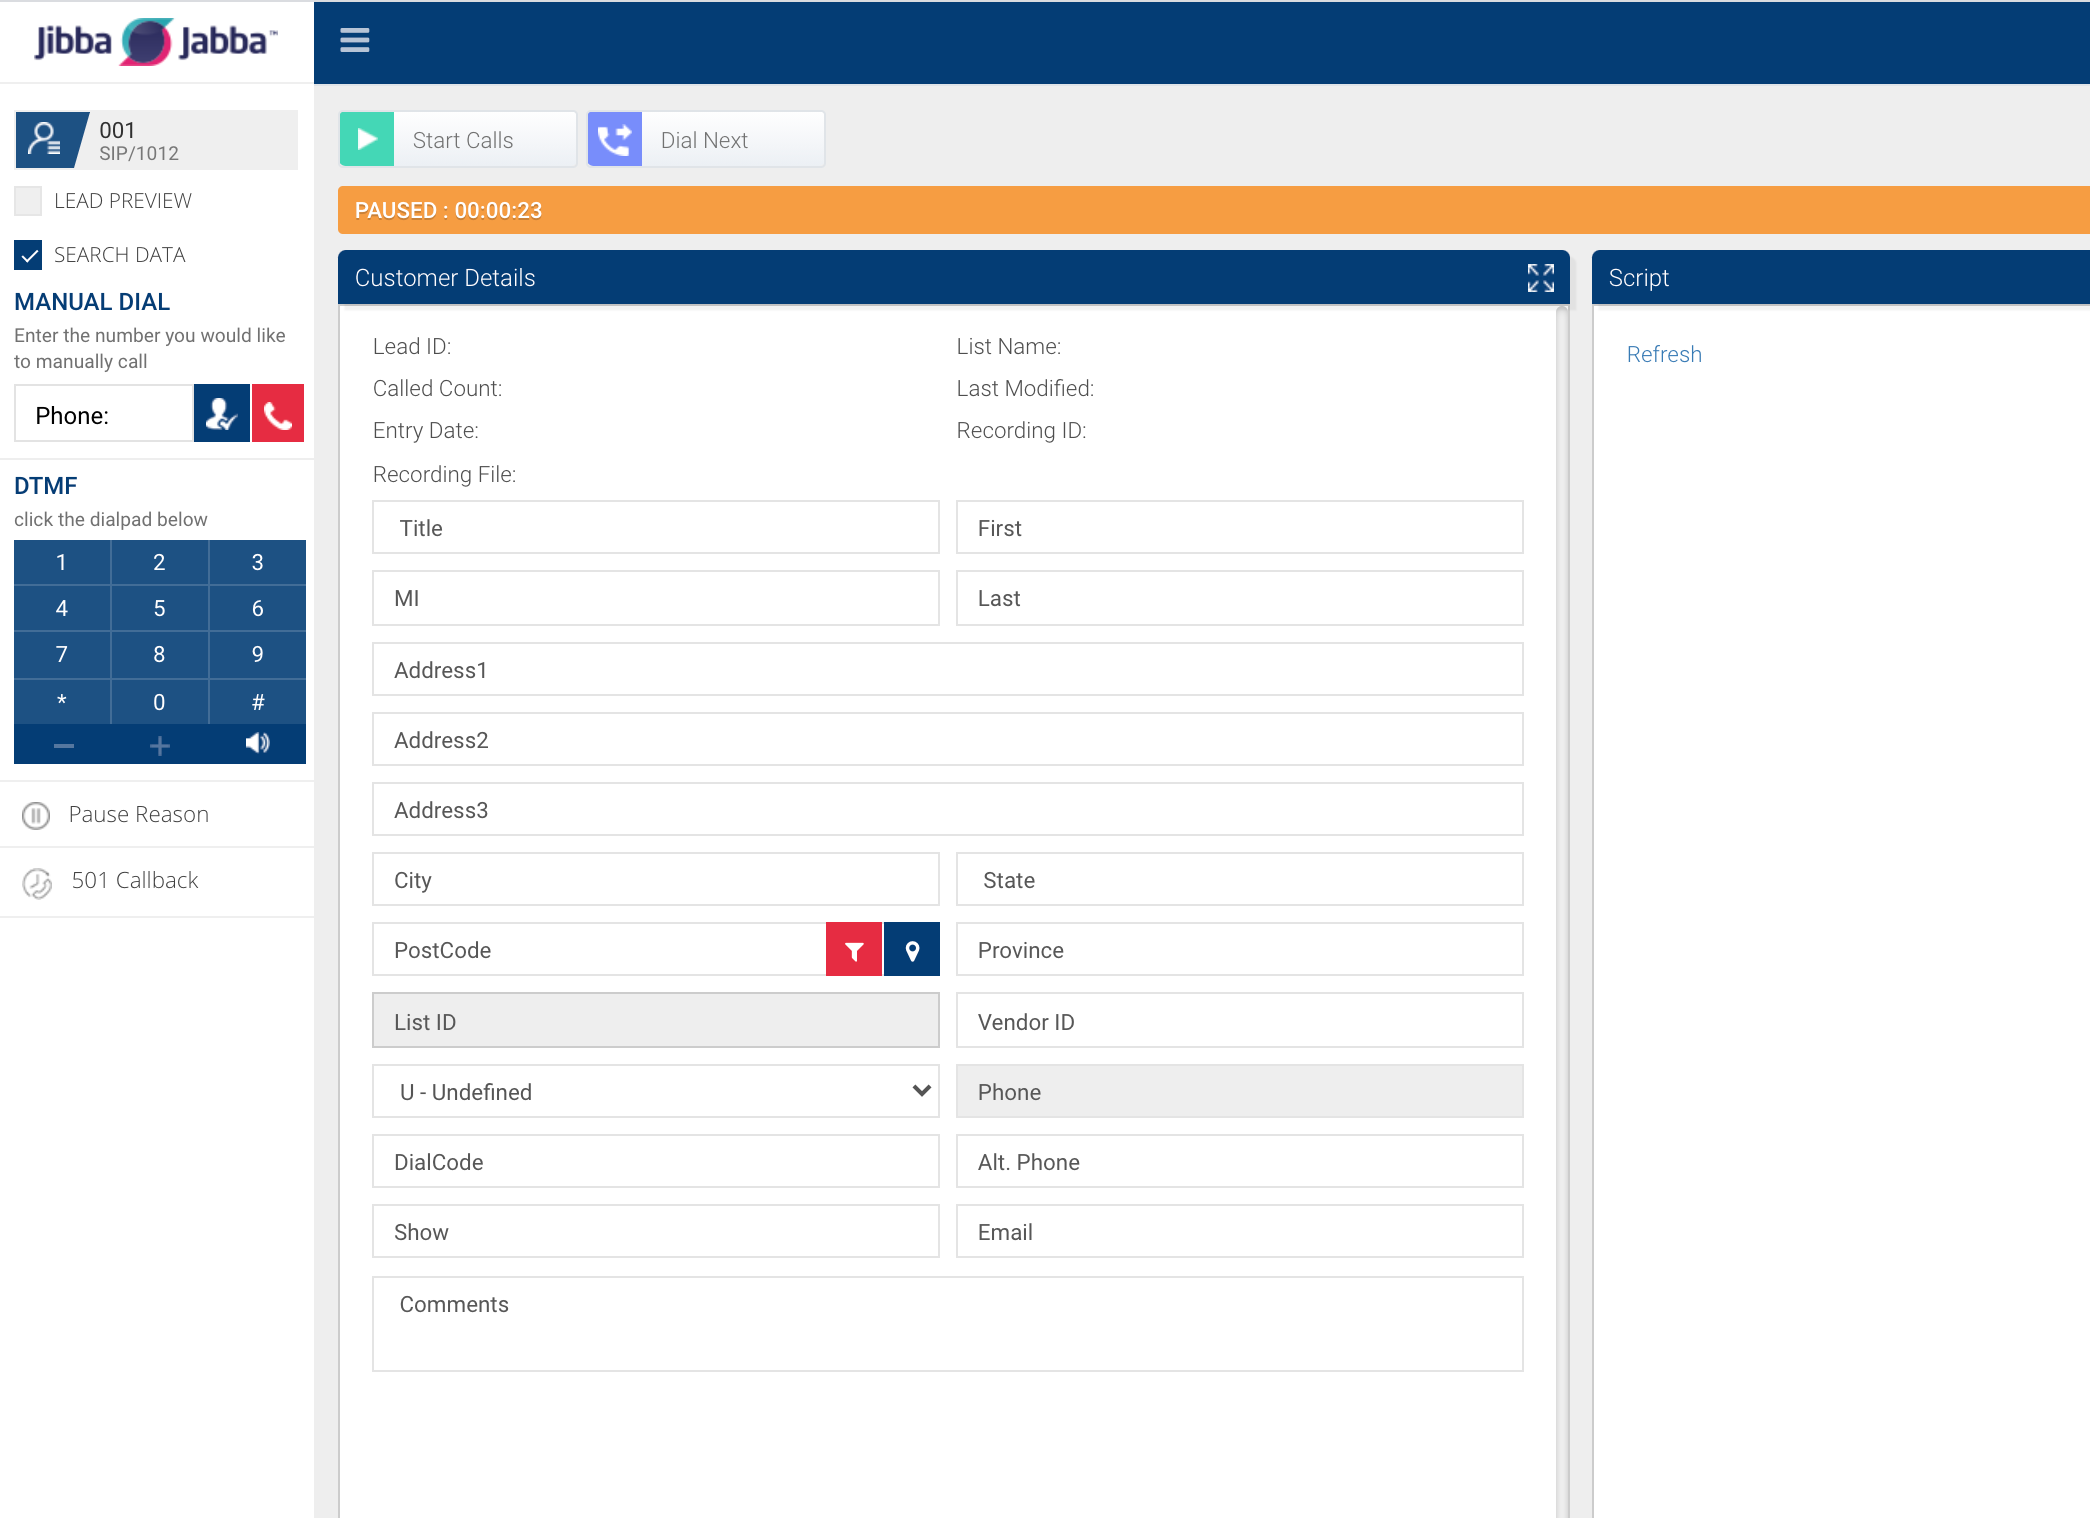Click the blue contact lookup icon beside Phone
2090x1518 pixels.
pos(221,414)
